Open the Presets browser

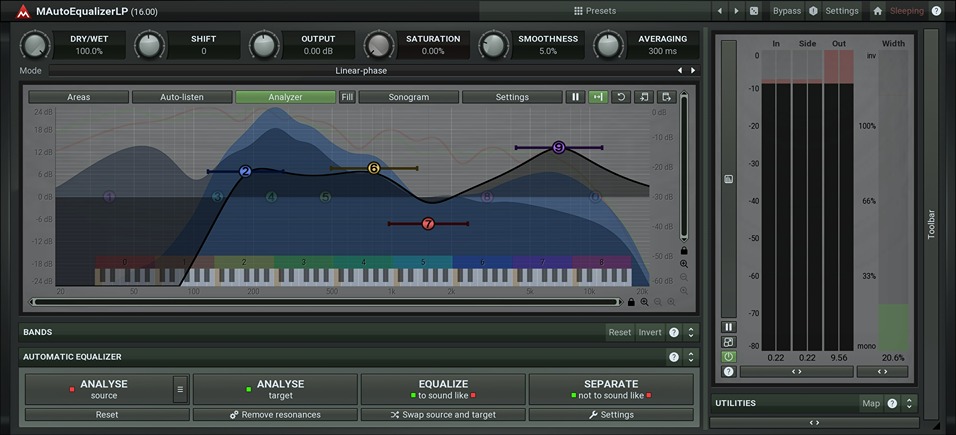pos(595,11)
